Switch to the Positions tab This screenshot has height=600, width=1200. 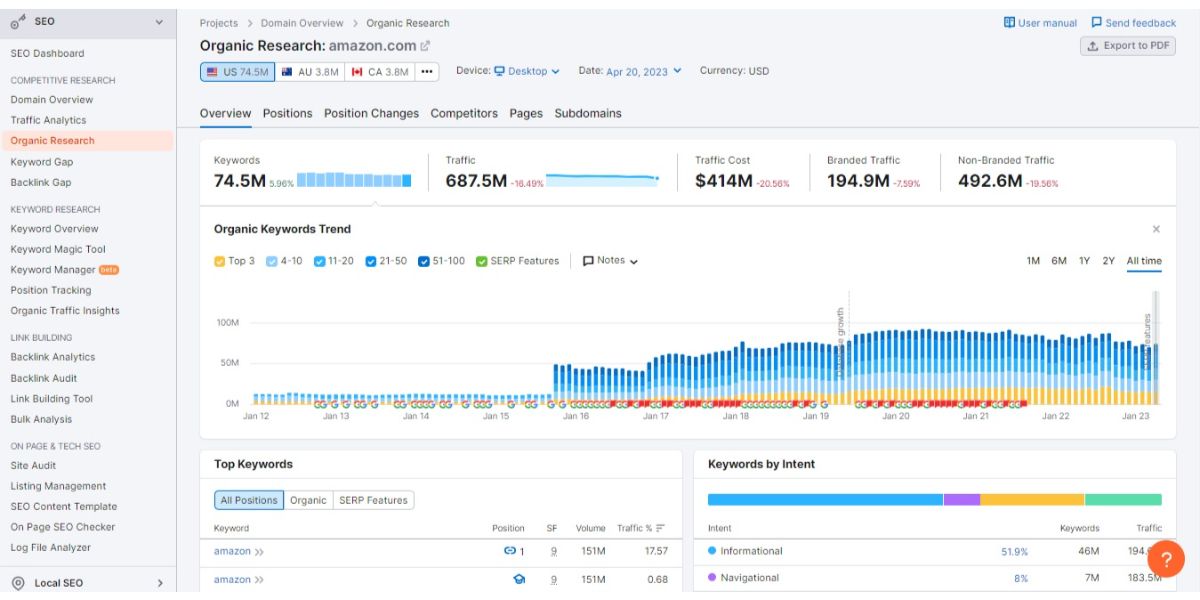tap(287, 113)
